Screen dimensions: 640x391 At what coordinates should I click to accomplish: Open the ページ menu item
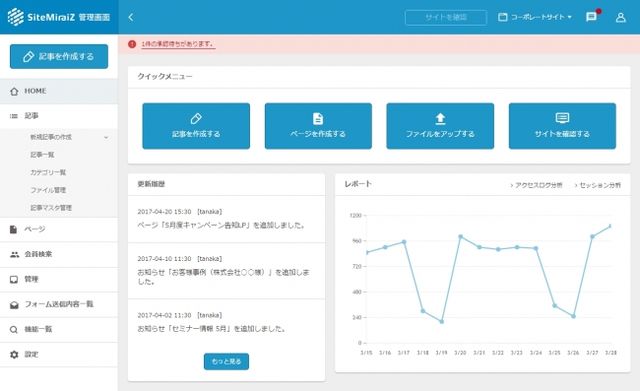point(59,229)
